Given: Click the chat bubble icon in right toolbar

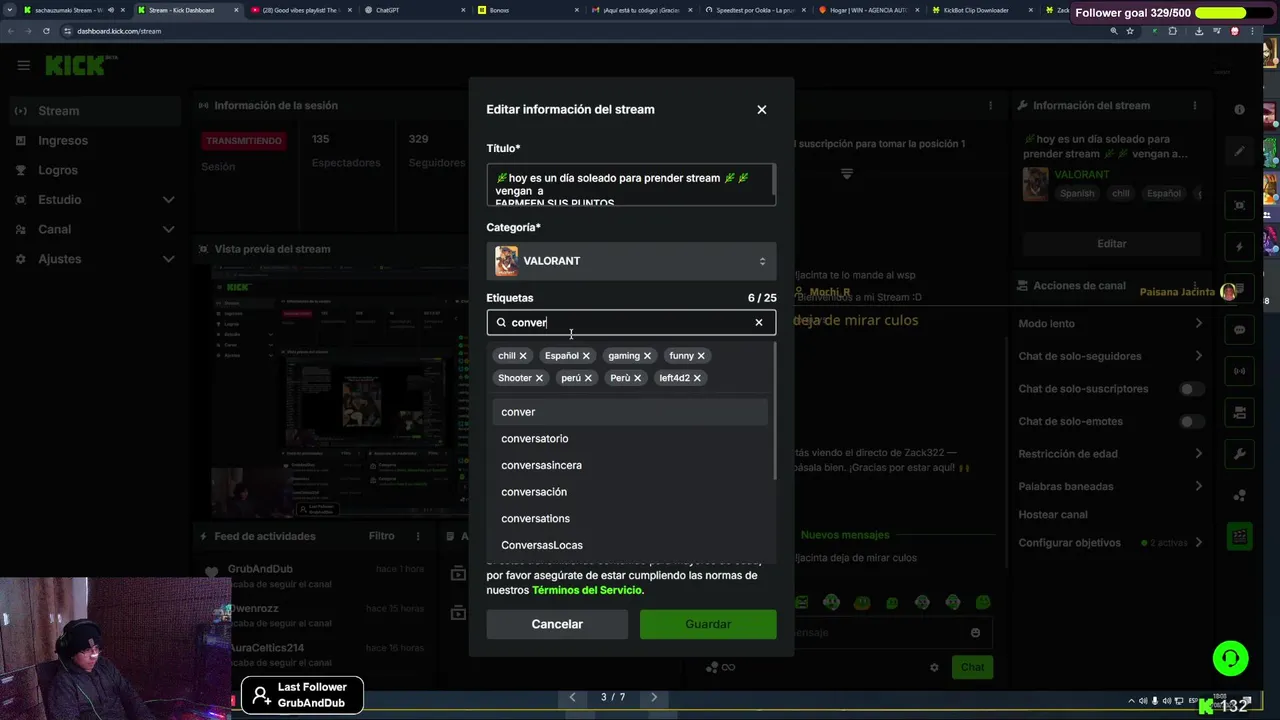Looking at the screenshot, I should (1240, 330).
